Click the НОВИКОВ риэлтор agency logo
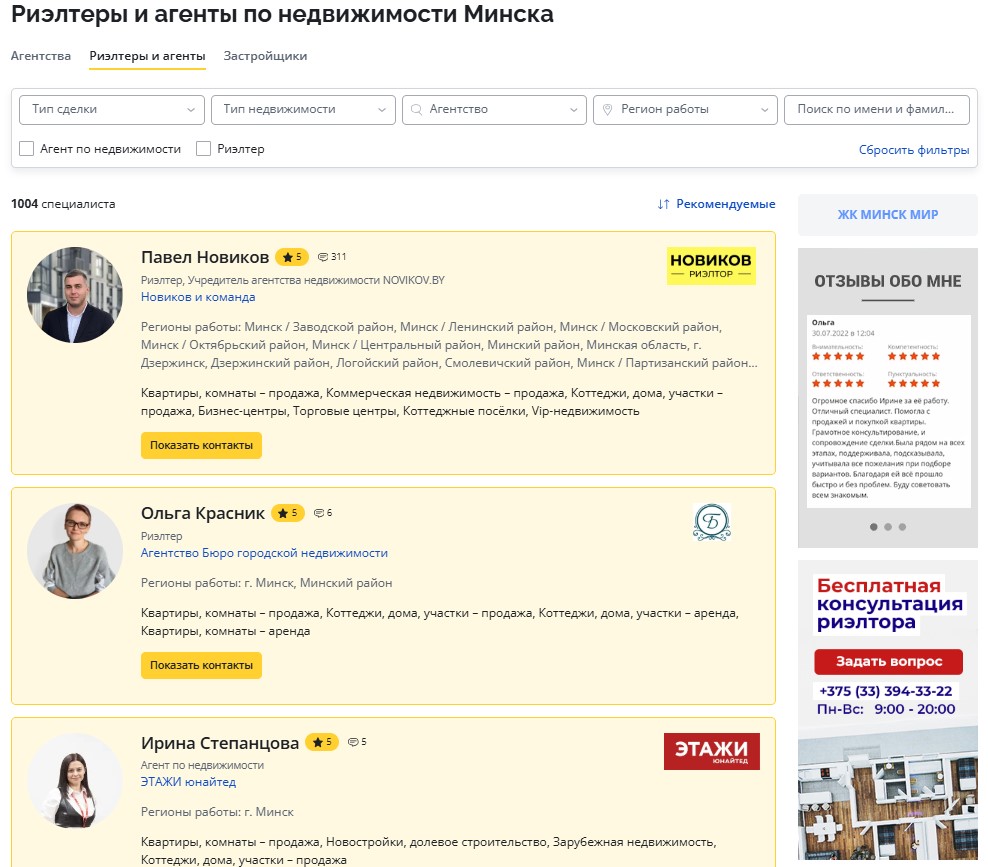 (x=711, y=266)
